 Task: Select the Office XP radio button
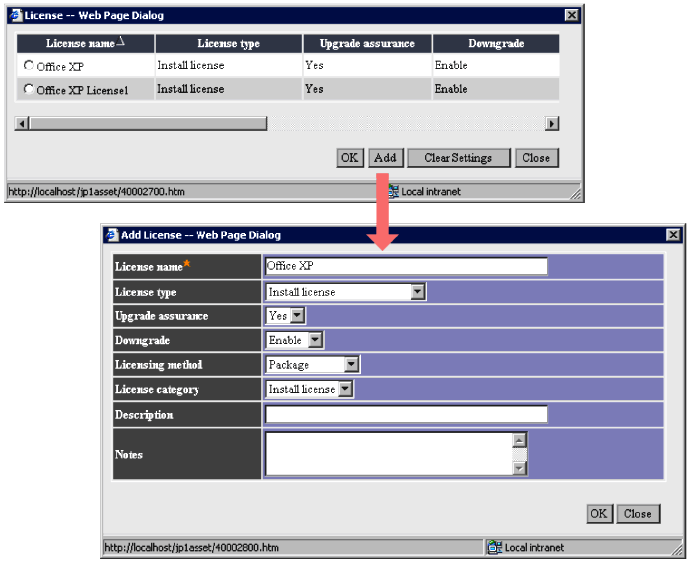[28, 66]
